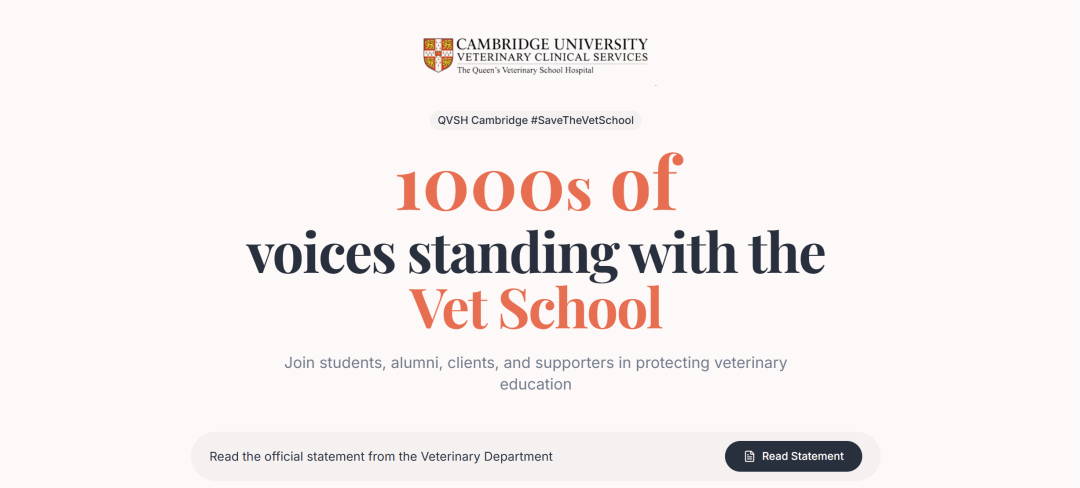Click the official statement banner text
Viewport: 1080px width, 488px height.
[380, 456]
